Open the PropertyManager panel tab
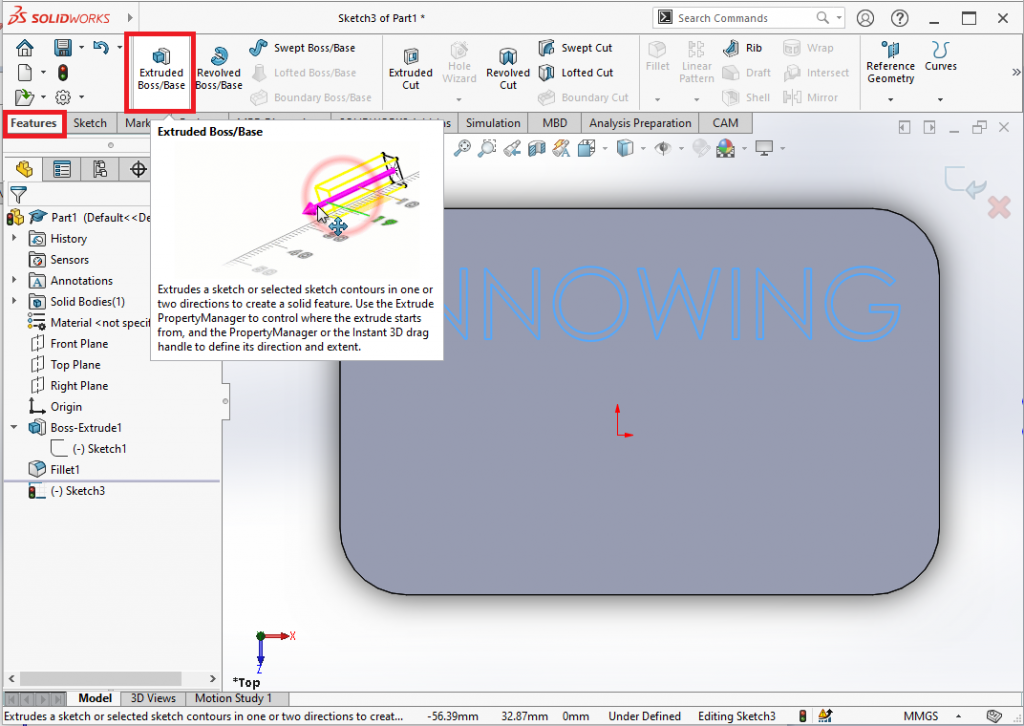1024x726 pixels. pyautogui.click(x=62, y=169)
